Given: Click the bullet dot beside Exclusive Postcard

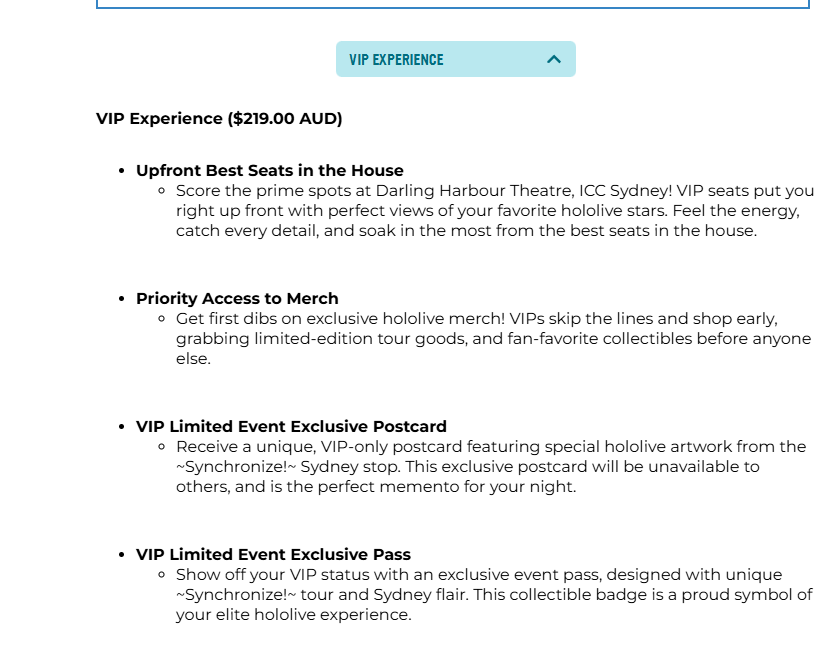Looking at the screenshot, I should point(122,427).
